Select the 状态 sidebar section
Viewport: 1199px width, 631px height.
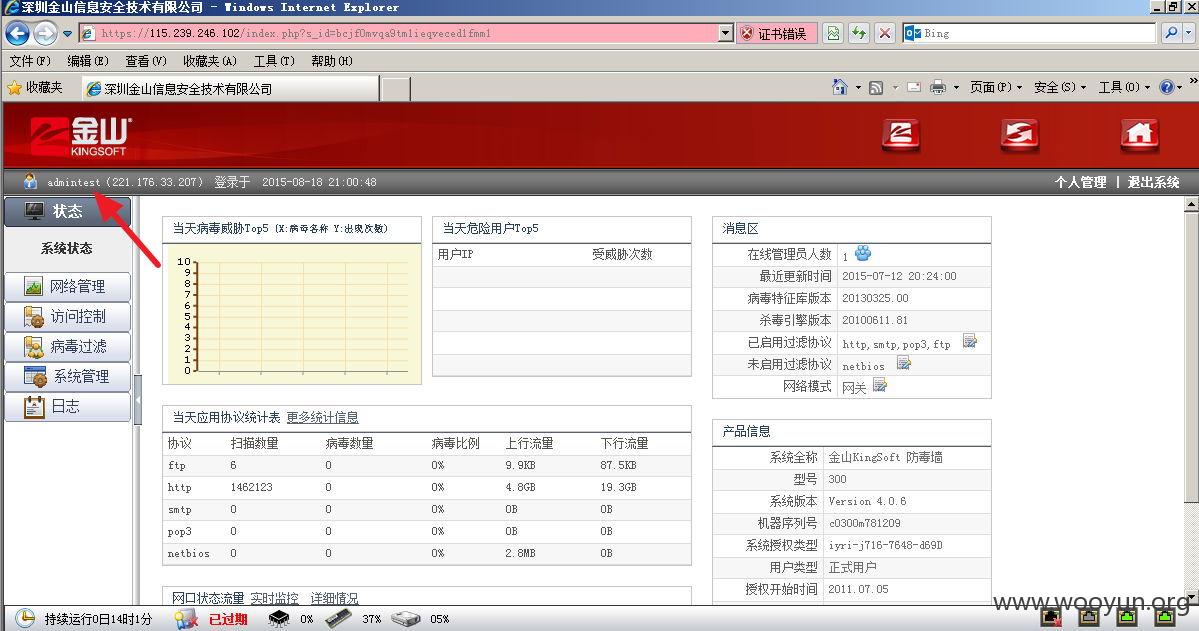click(67, 211)
